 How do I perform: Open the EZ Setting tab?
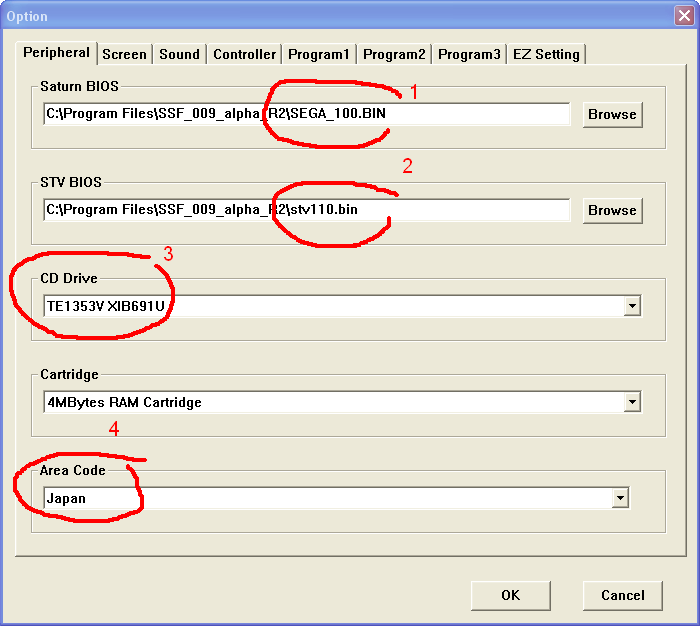coord(545,54)
